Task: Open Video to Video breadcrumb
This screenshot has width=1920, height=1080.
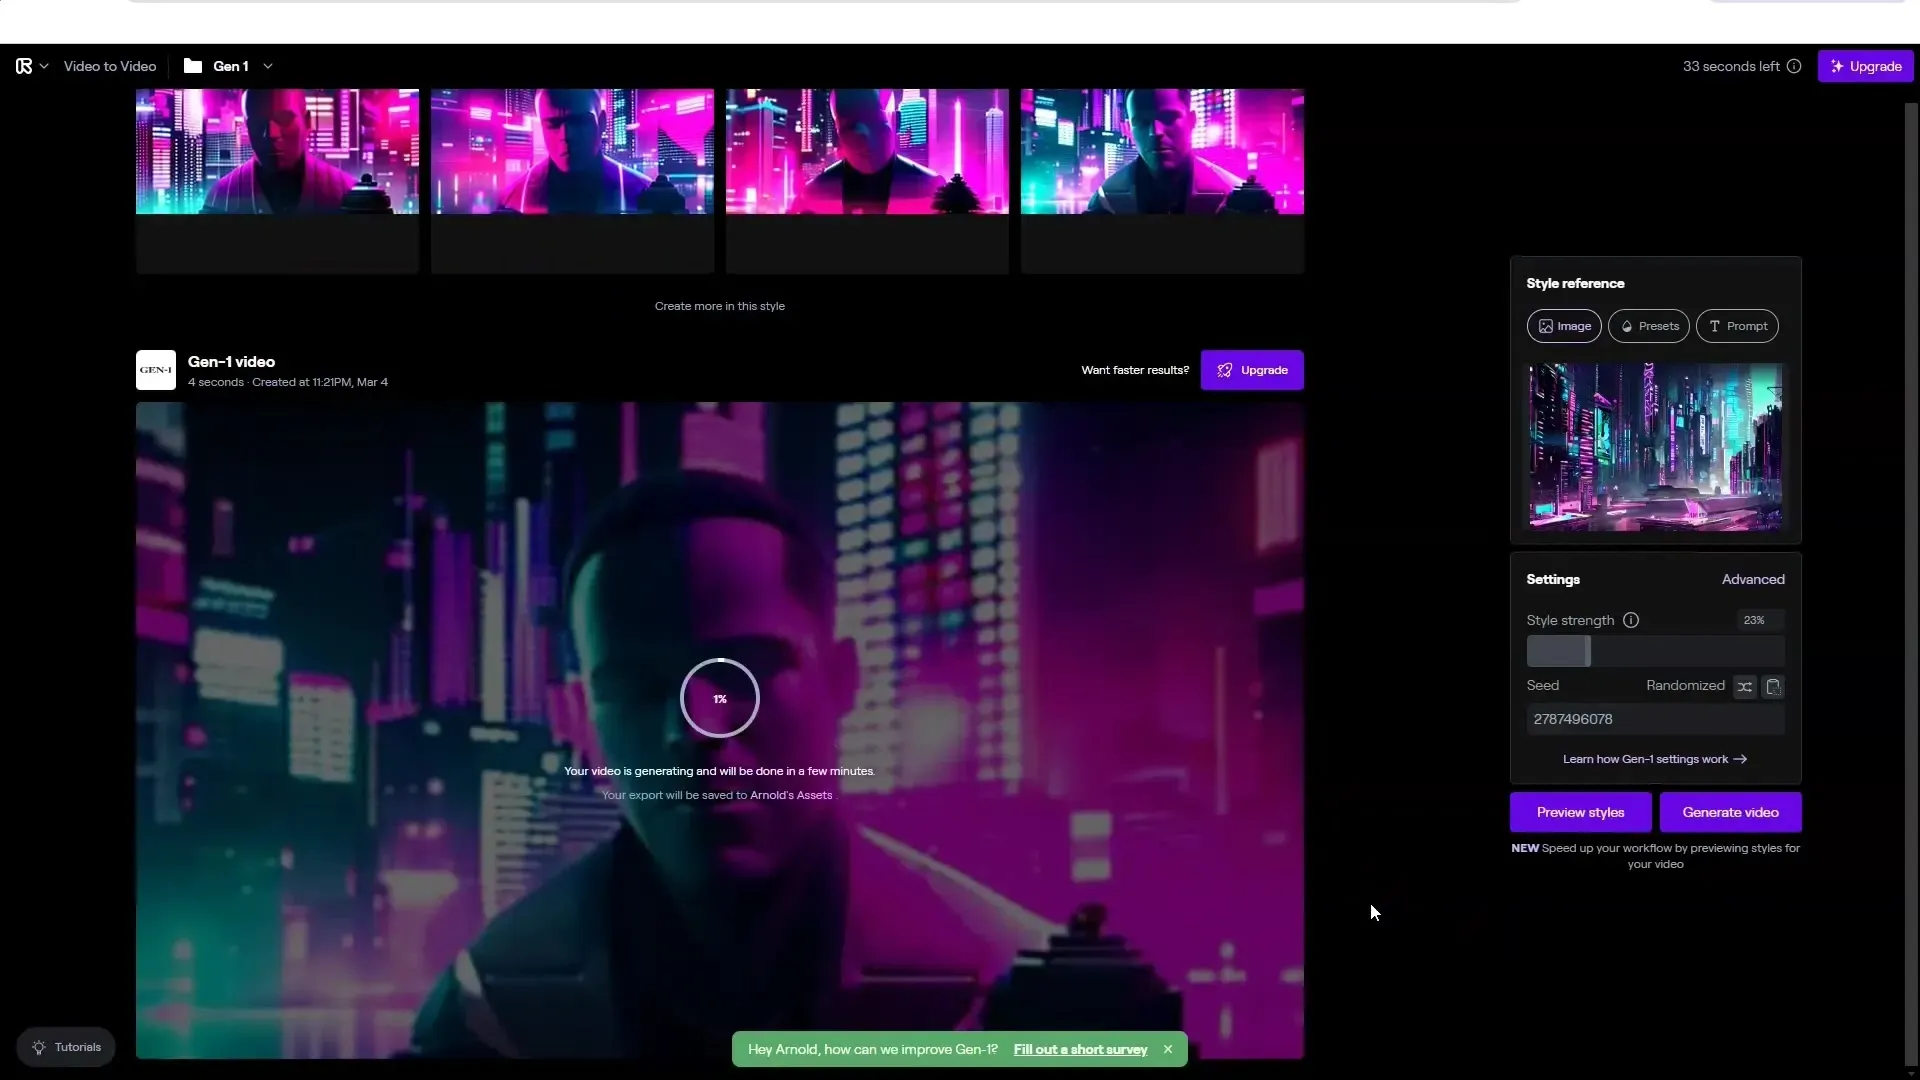Action: 110,66
